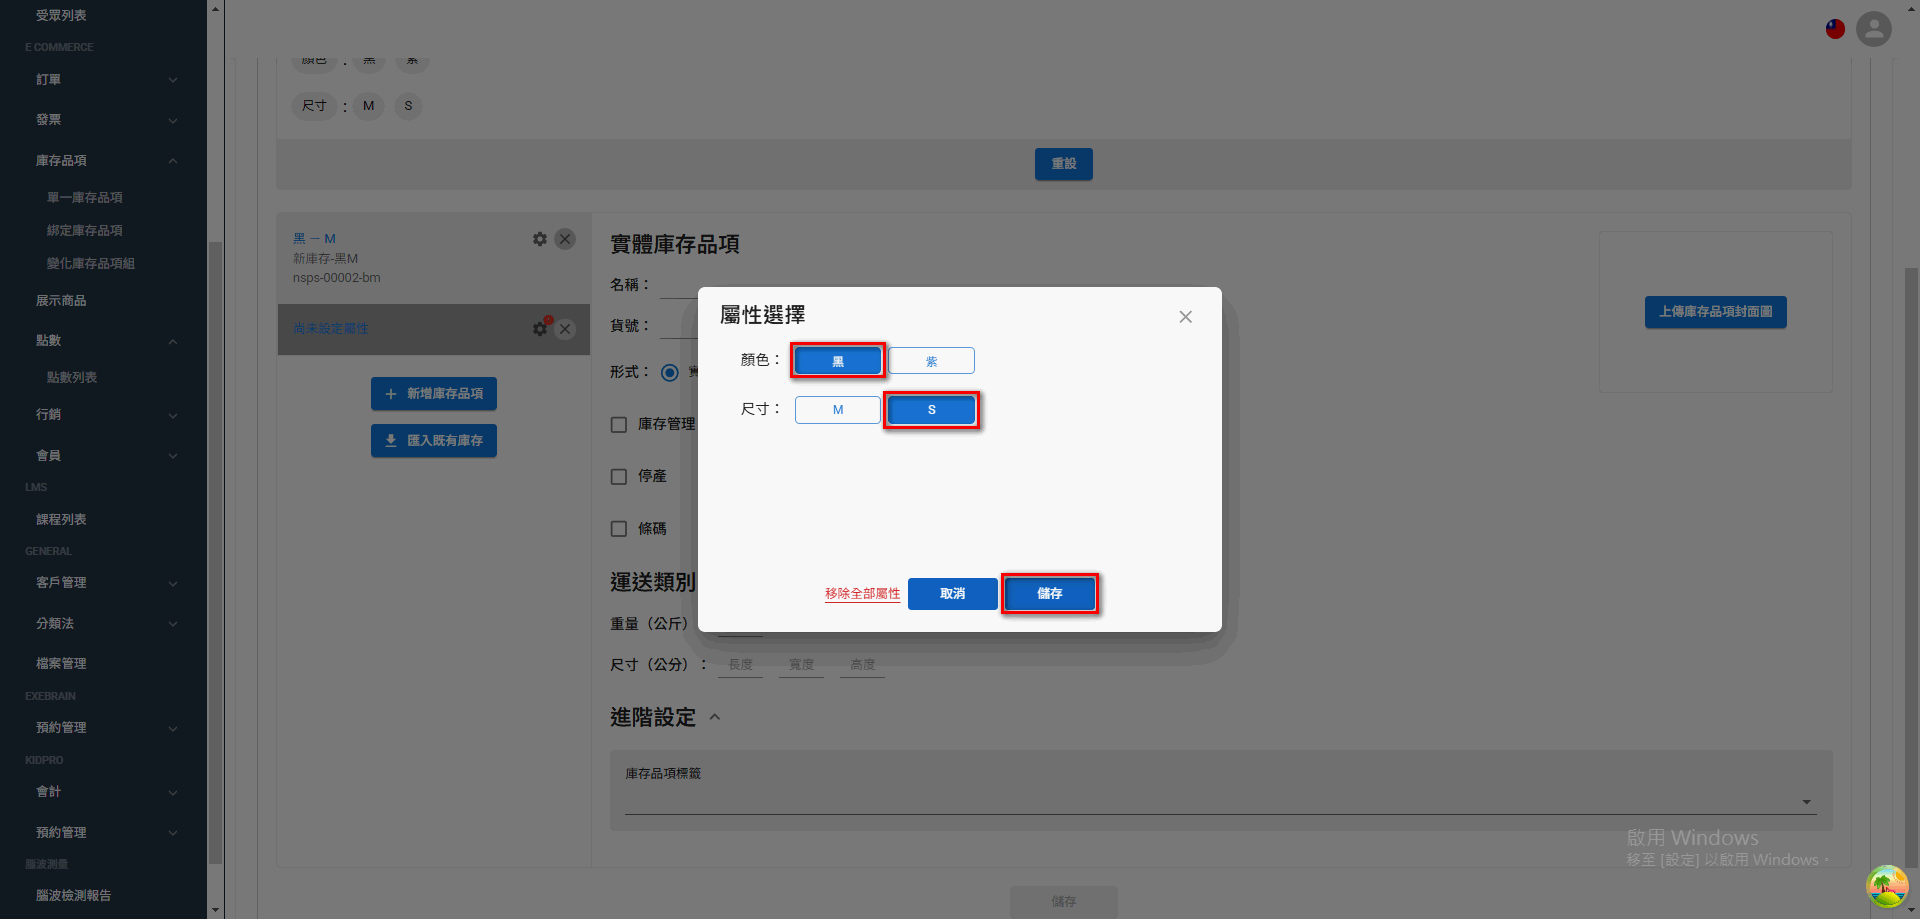Click 上傳庫存品項封面圖 button
This screenshot has height=919, width=1920.
coord(1716,312)
